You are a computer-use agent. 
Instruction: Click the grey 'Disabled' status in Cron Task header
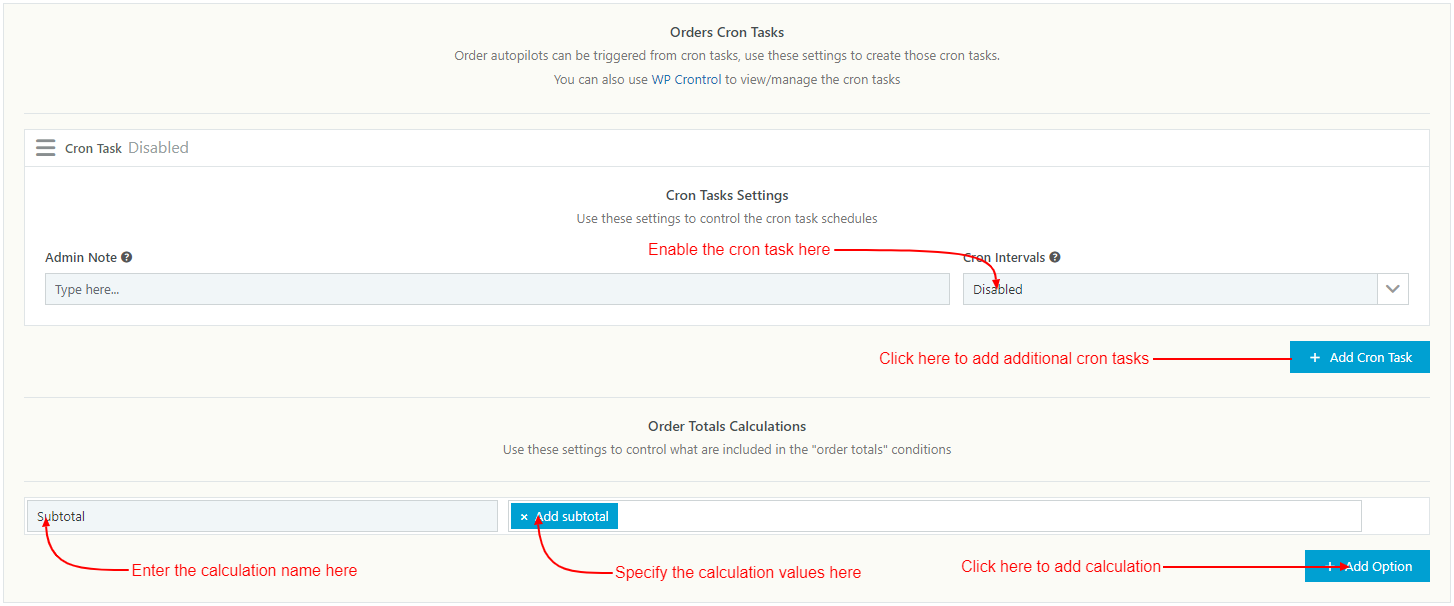(x=158, y=148)
